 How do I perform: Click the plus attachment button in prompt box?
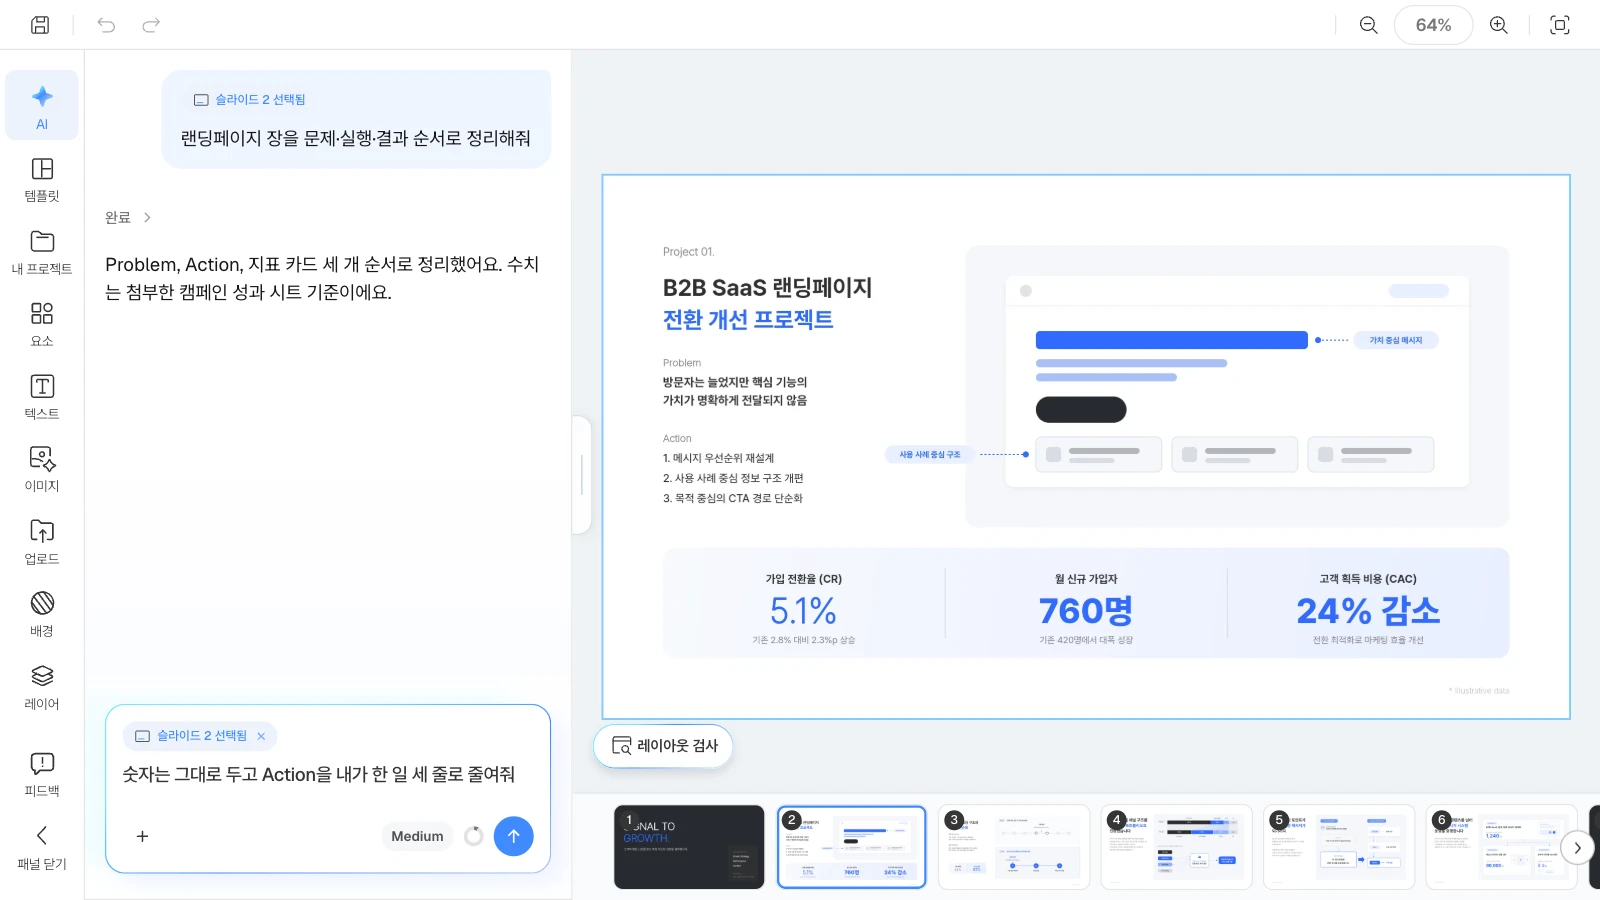tap(142, 836)
